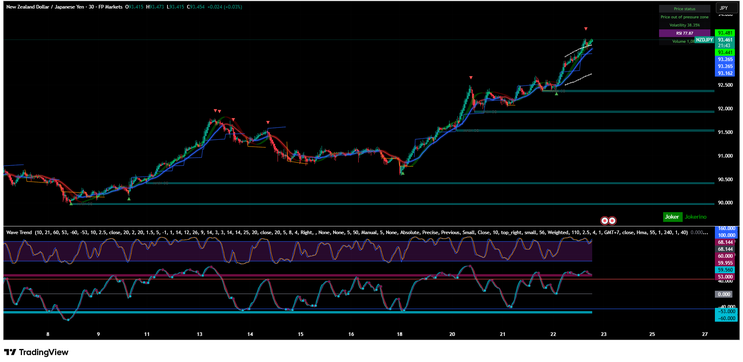Click the 93.461 current price label
The width and height of the screenshot is (743, 362).
(x=724, y=40)
